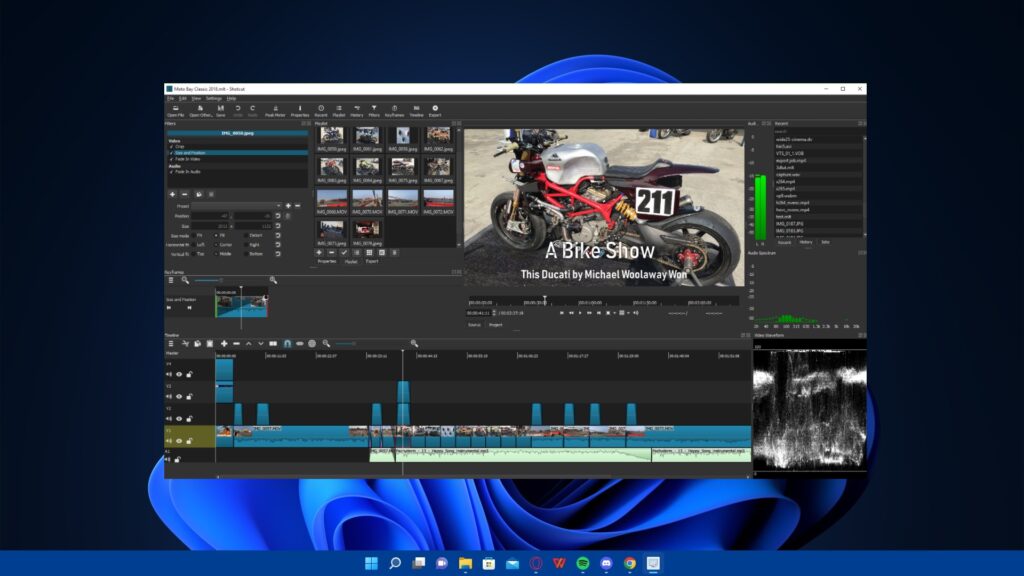
Task: Click the Open File toolbar icon
Action: click(175, 111)
